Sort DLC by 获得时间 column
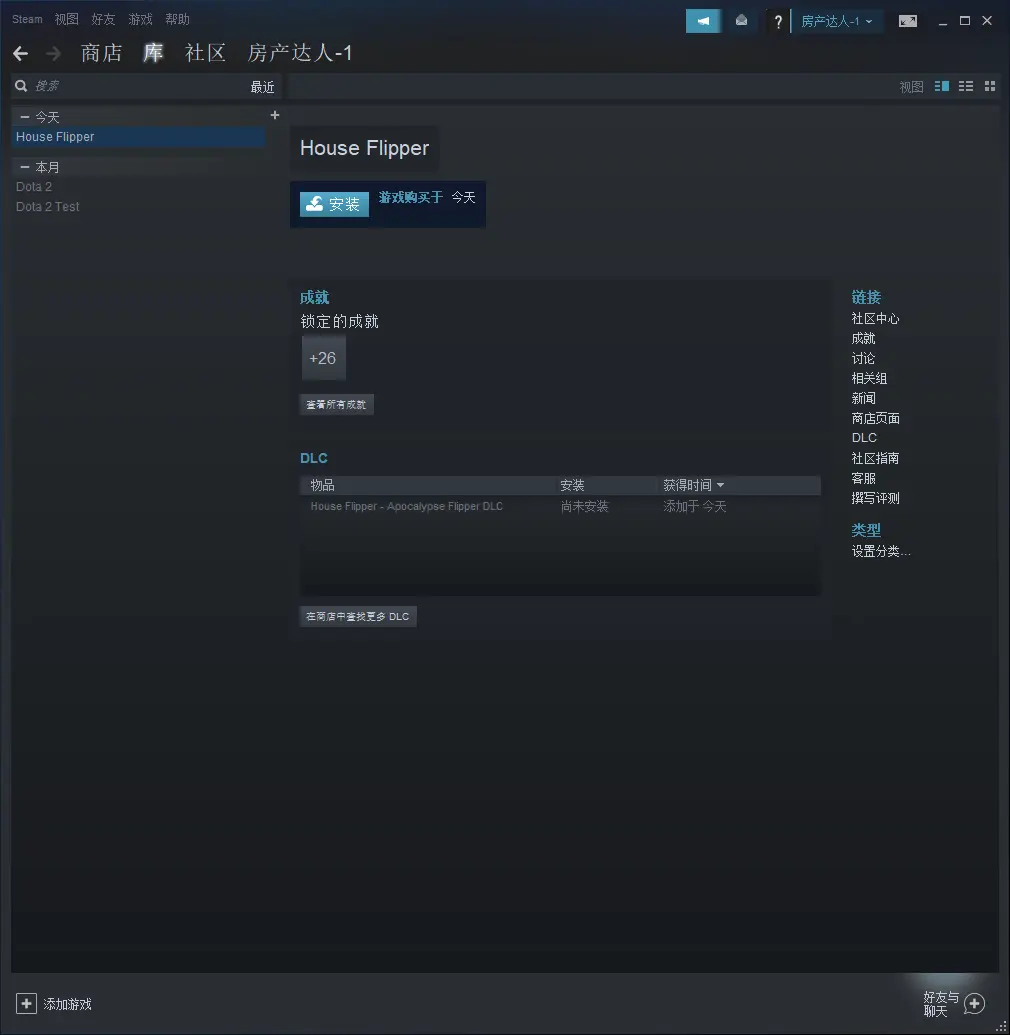The width and height of the screenshot is (1010, 1035). coord(693,485)
